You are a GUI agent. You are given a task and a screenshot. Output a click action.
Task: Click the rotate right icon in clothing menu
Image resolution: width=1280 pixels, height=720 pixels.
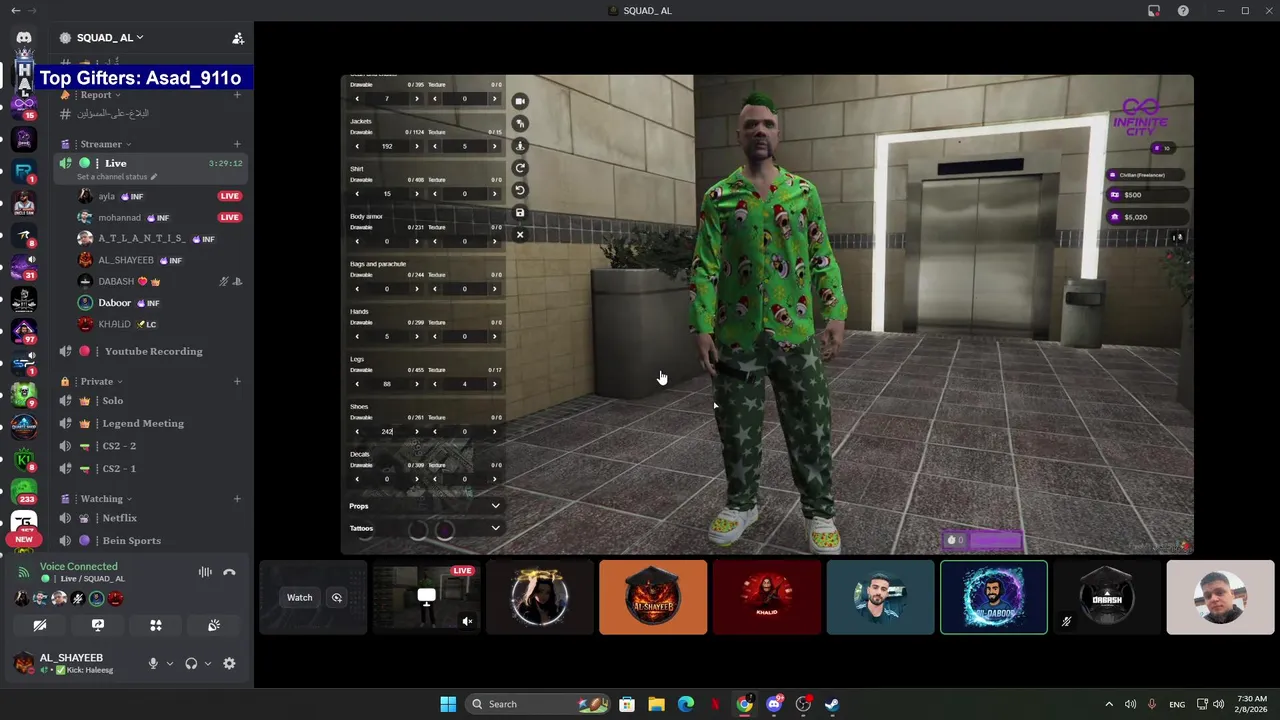pyautogui.click(x=520, y=168)
